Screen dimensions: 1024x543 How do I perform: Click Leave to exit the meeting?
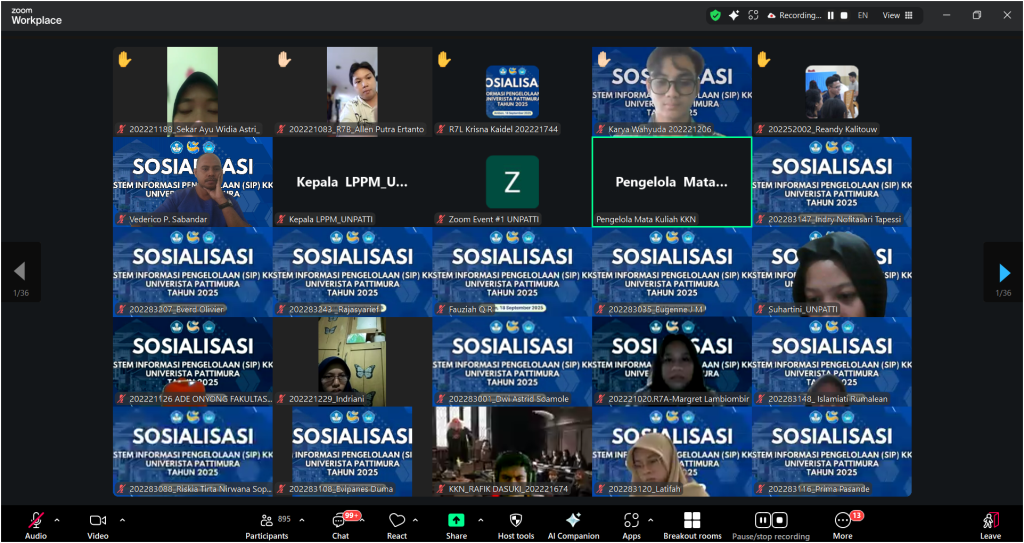[x=990, y=523]
